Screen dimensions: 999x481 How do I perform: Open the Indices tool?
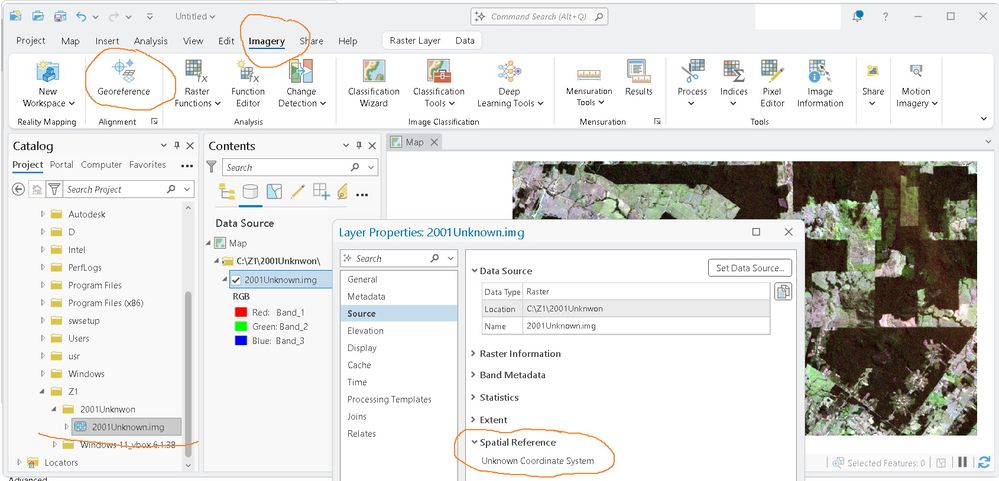pos(733,83)
